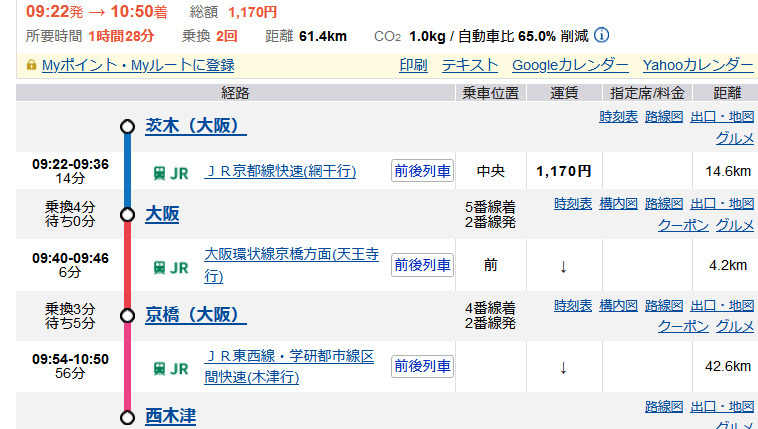758x429 pixels.
Task: Open ＪＲ京都線快速(網干行) line link
Action: click(x=280, y=171)
